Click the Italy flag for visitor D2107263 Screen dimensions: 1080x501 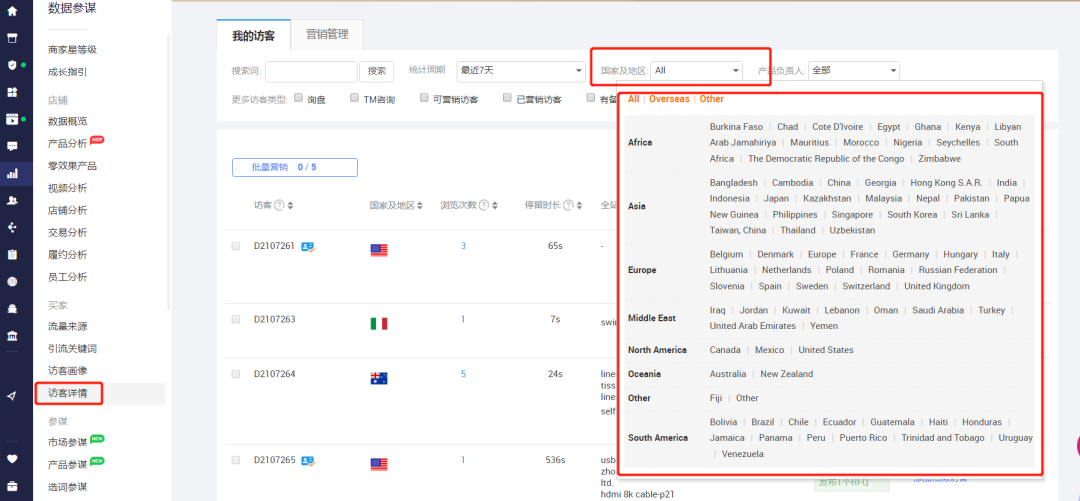coord(379,323)
